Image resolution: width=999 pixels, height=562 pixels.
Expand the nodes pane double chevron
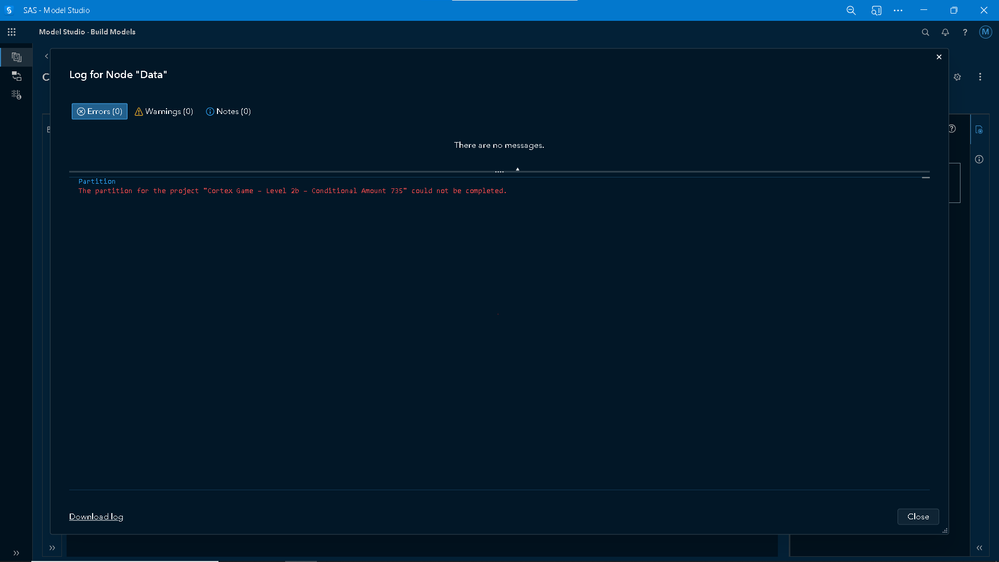click(x=52, y=547)
